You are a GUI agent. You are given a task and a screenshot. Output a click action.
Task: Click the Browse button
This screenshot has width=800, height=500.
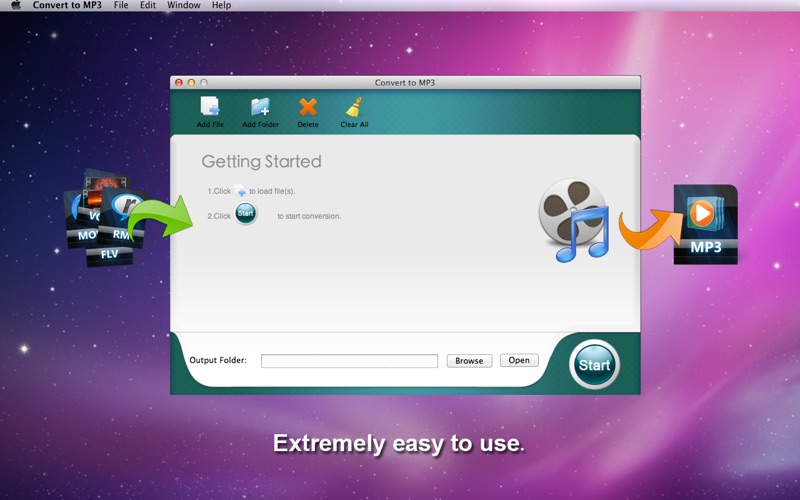(x=469, y=361)
